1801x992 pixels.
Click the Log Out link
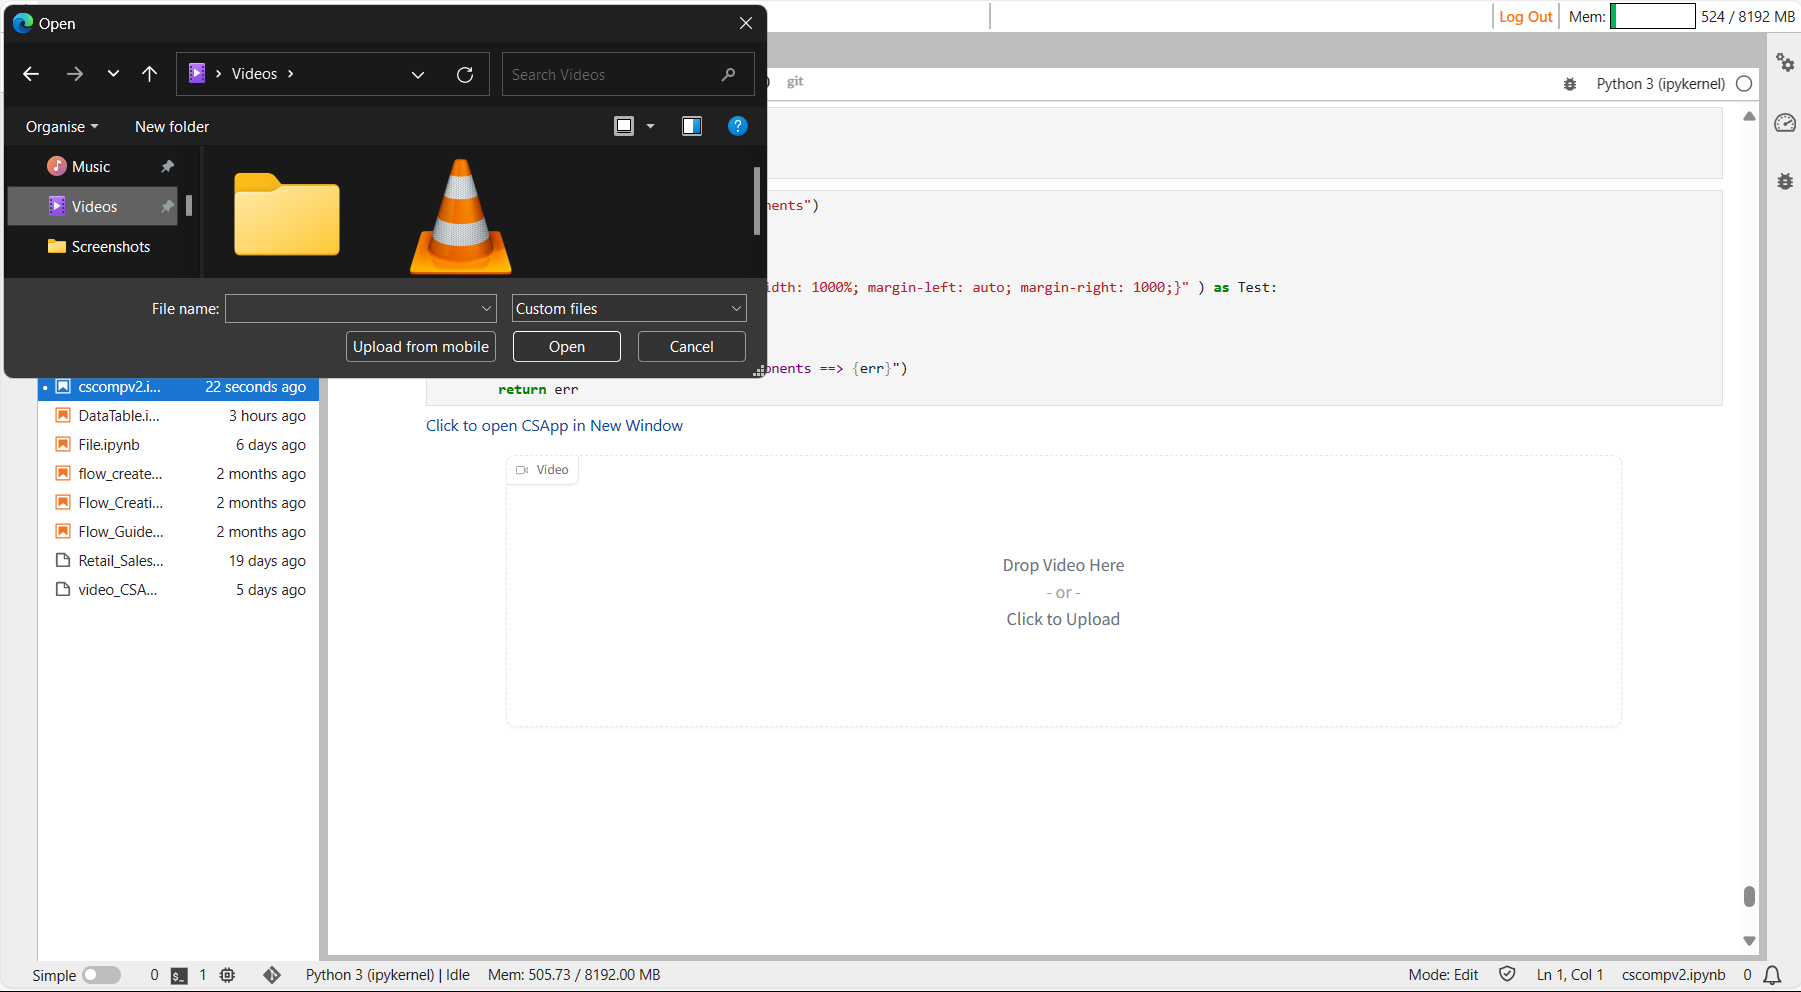pyautogui.click(x=1526, y=17)
